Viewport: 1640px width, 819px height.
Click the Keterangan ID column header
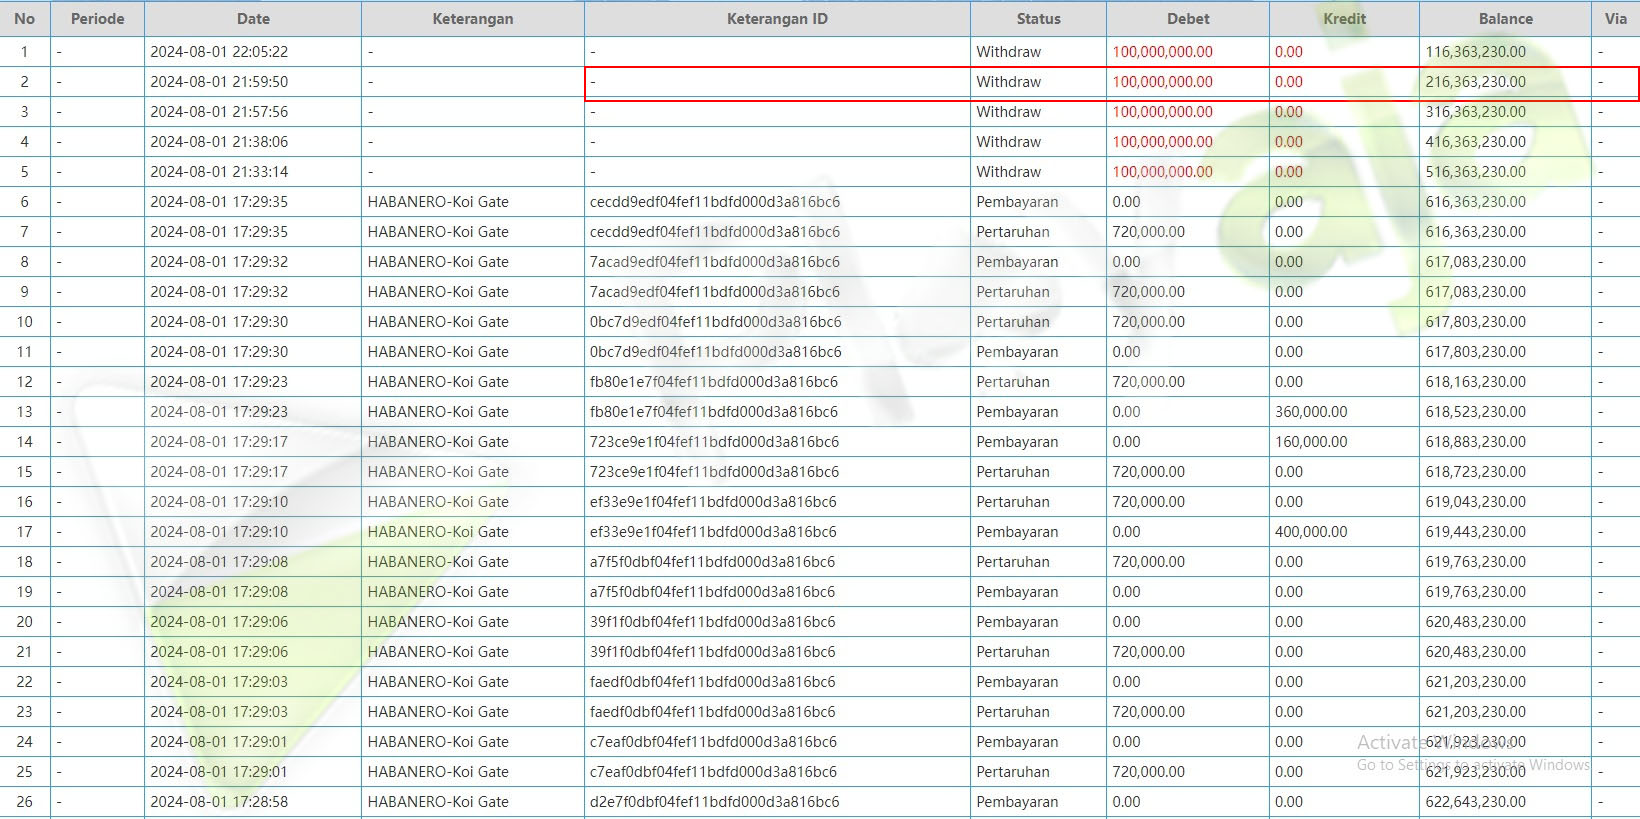tap(777, 19)
